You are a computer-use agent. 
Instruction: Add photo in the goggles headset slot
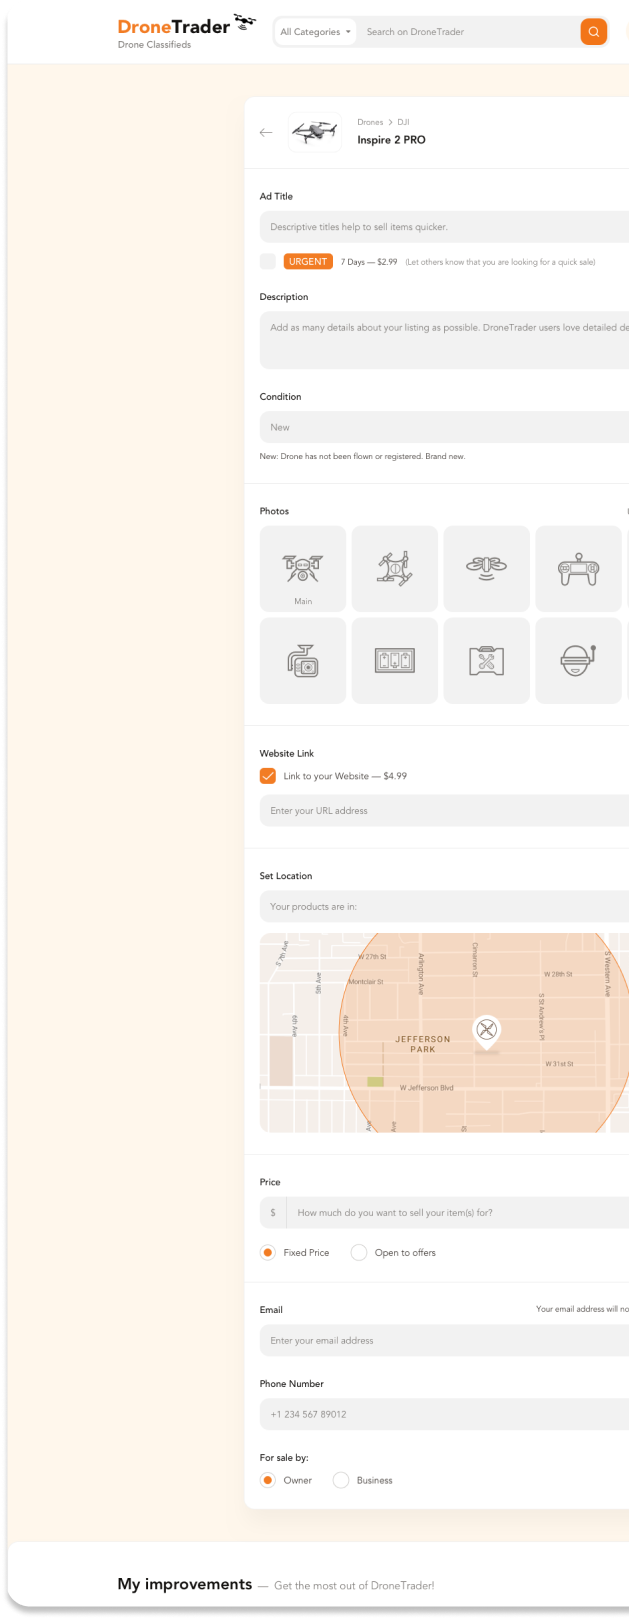click(x=579, y=661)
